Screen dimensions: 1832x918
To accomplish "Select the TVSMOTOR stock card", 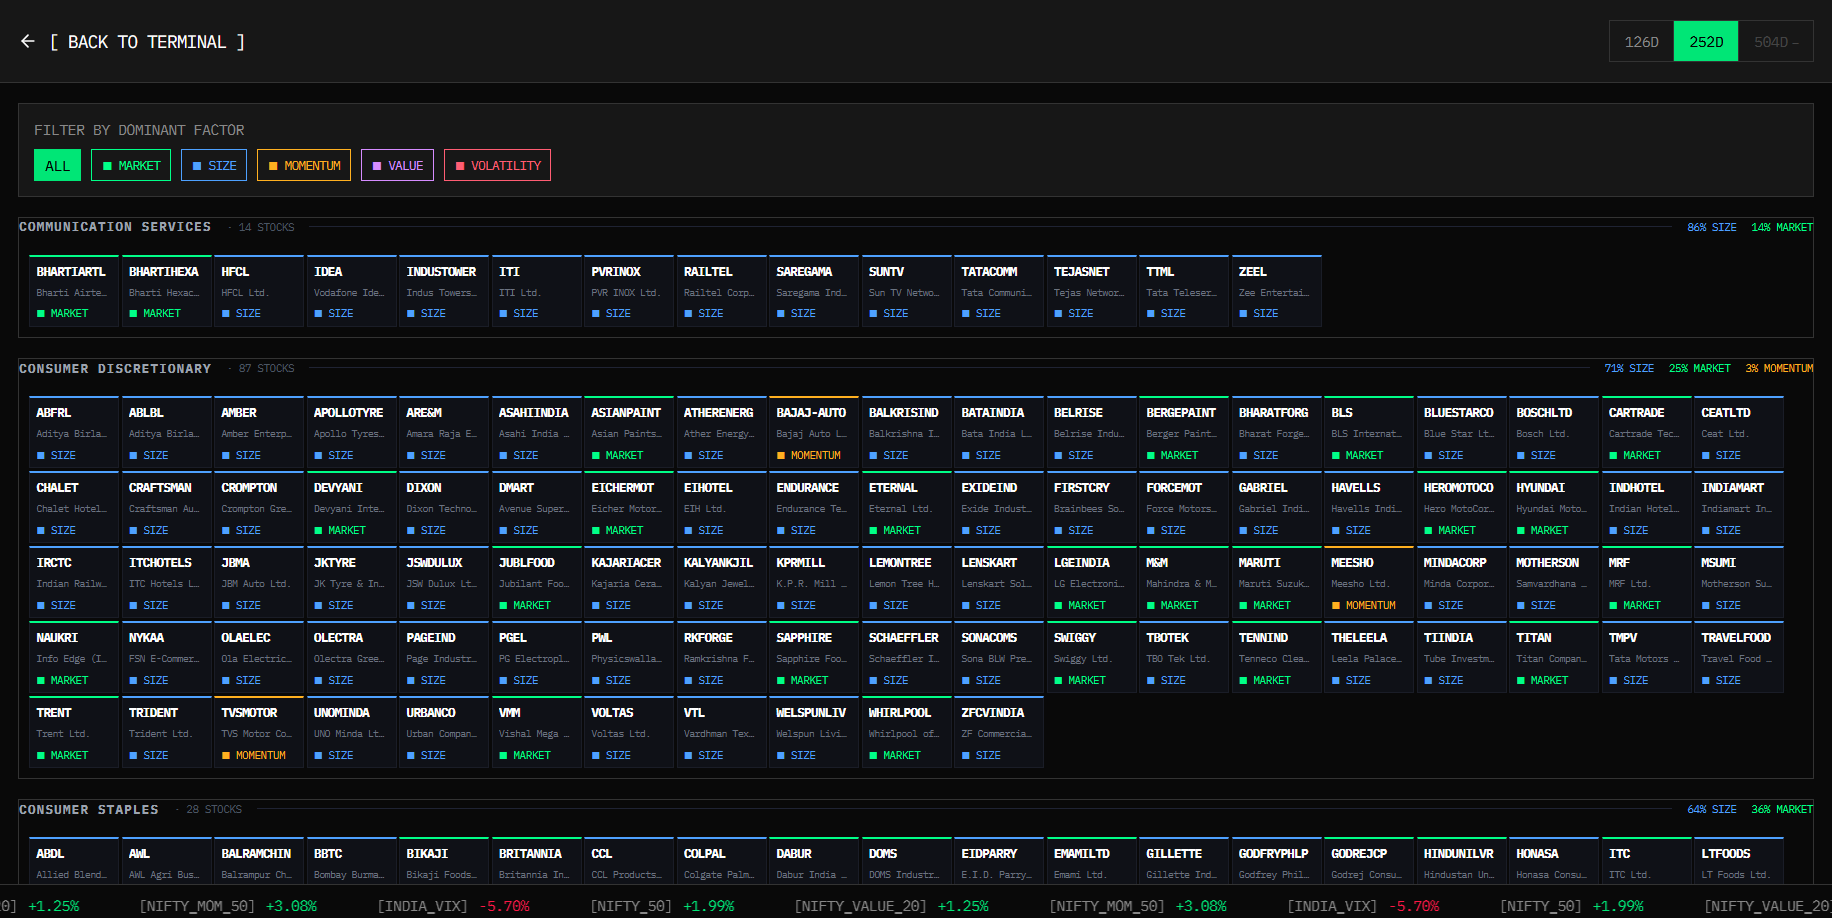I will point(258,733).
